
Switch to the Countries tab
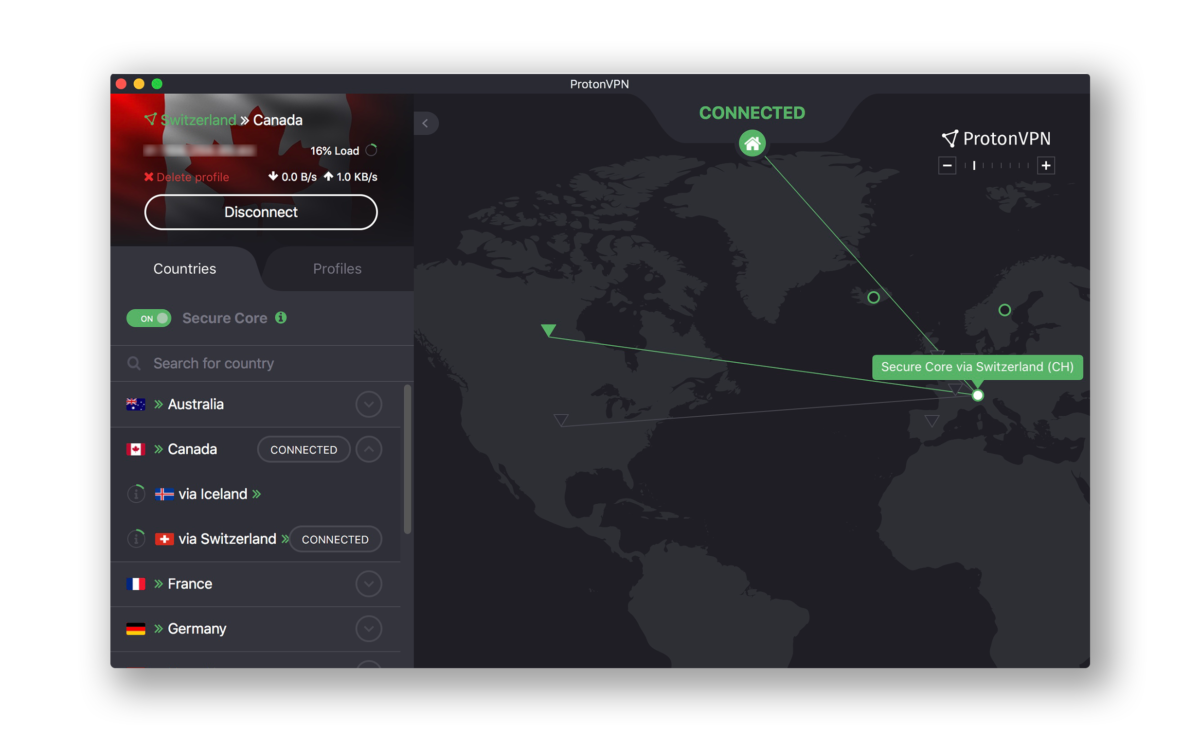185,269
